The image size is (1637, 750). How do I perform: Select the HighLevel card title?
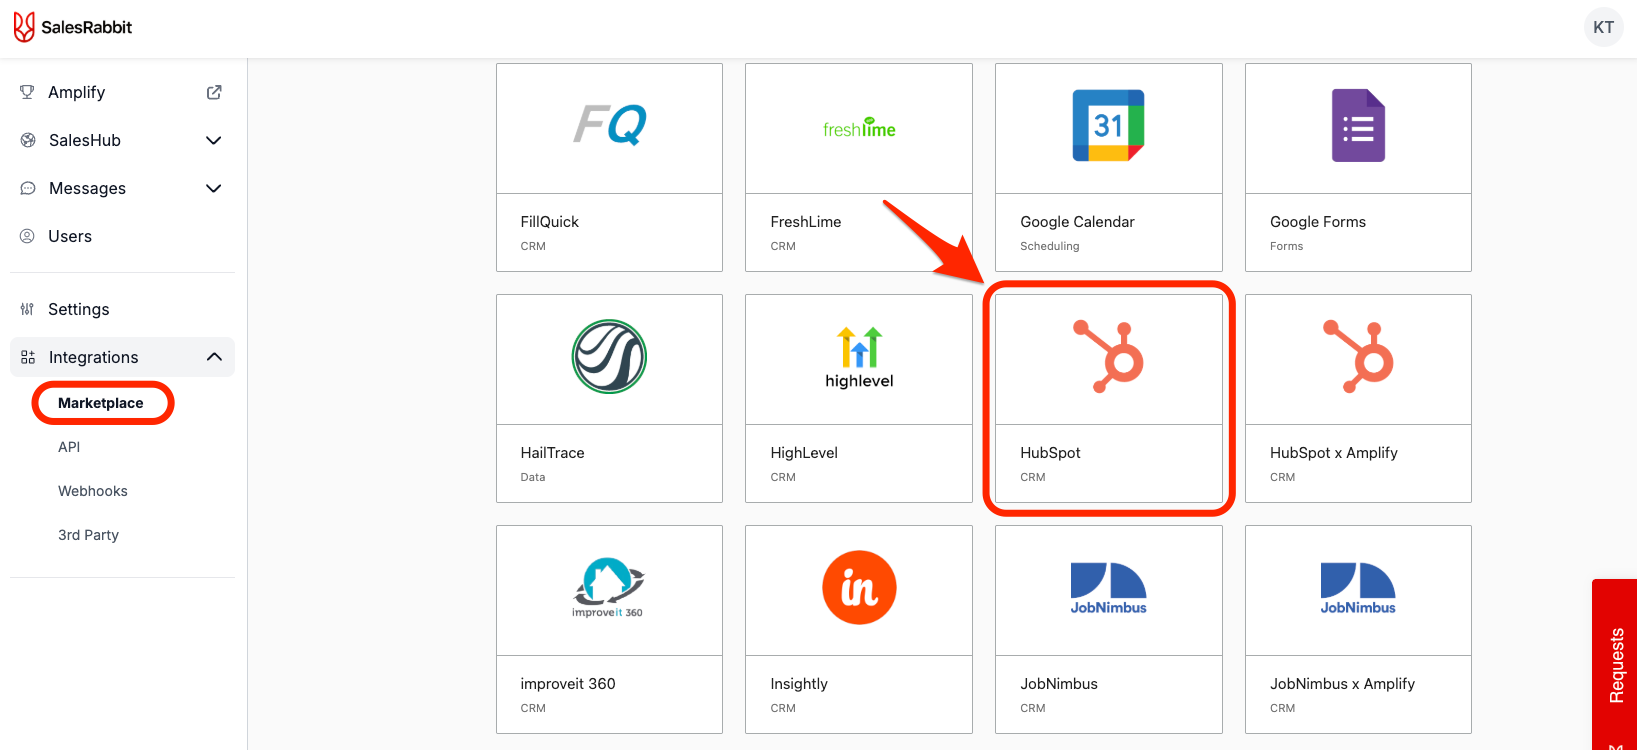point(804,453)
